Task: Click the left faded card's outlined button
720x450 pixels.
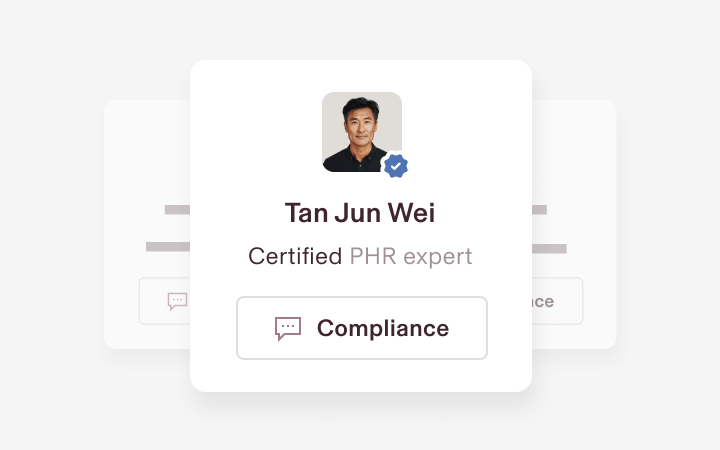Action: [x=164, y=301]
